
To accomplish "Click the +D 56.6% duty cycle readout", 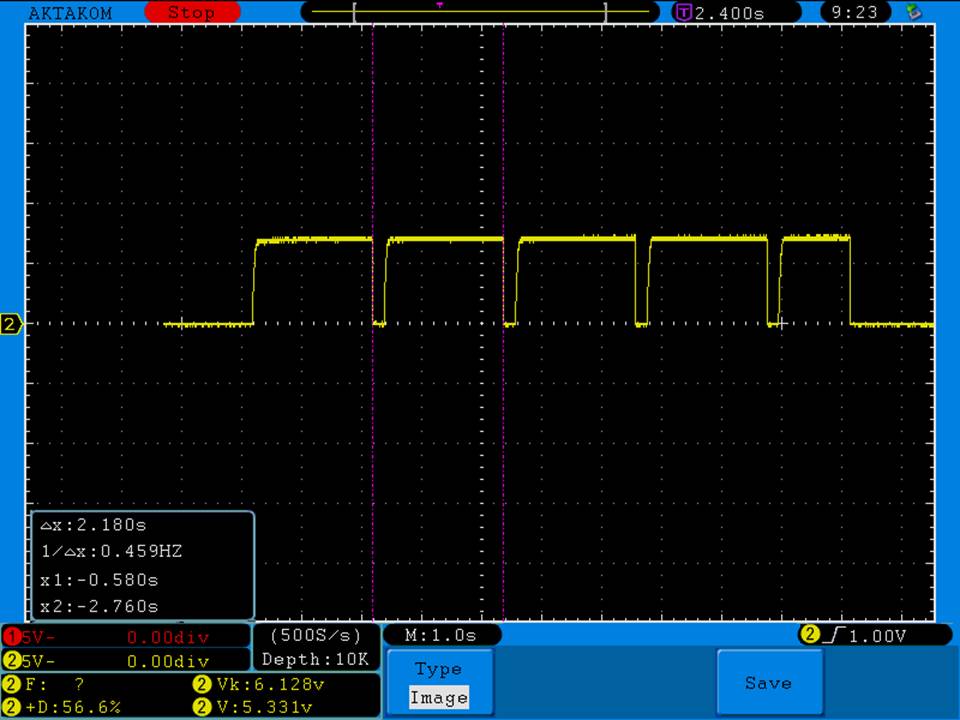I will click(70, 707).
